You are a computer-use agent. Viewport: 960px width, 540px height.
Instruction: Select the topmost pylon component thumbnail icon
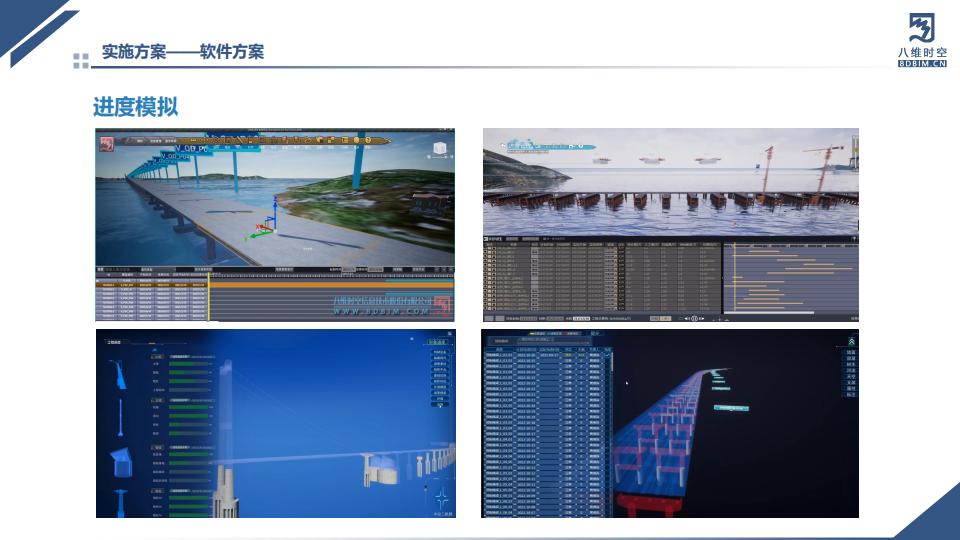(x=120, y=374)
